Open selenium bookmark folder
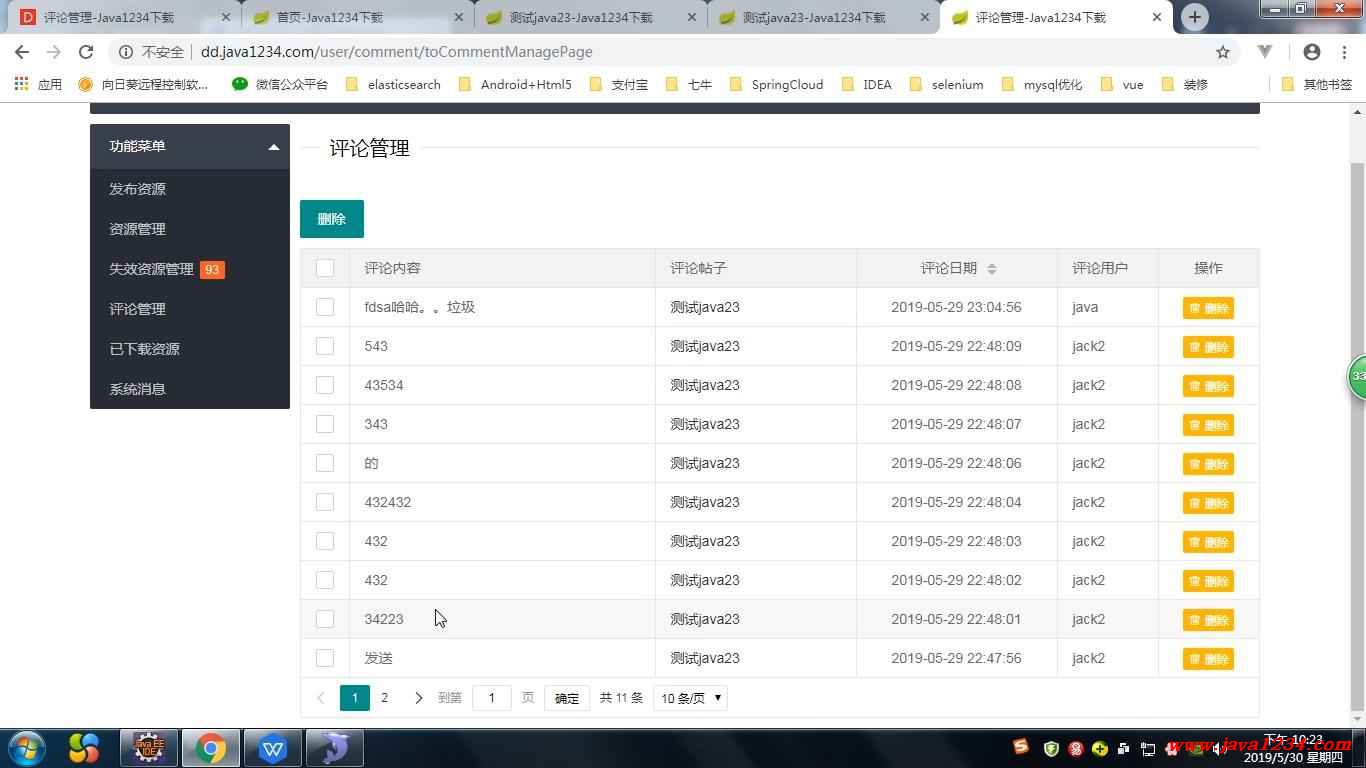1366x768 pixels. [947, 84]
